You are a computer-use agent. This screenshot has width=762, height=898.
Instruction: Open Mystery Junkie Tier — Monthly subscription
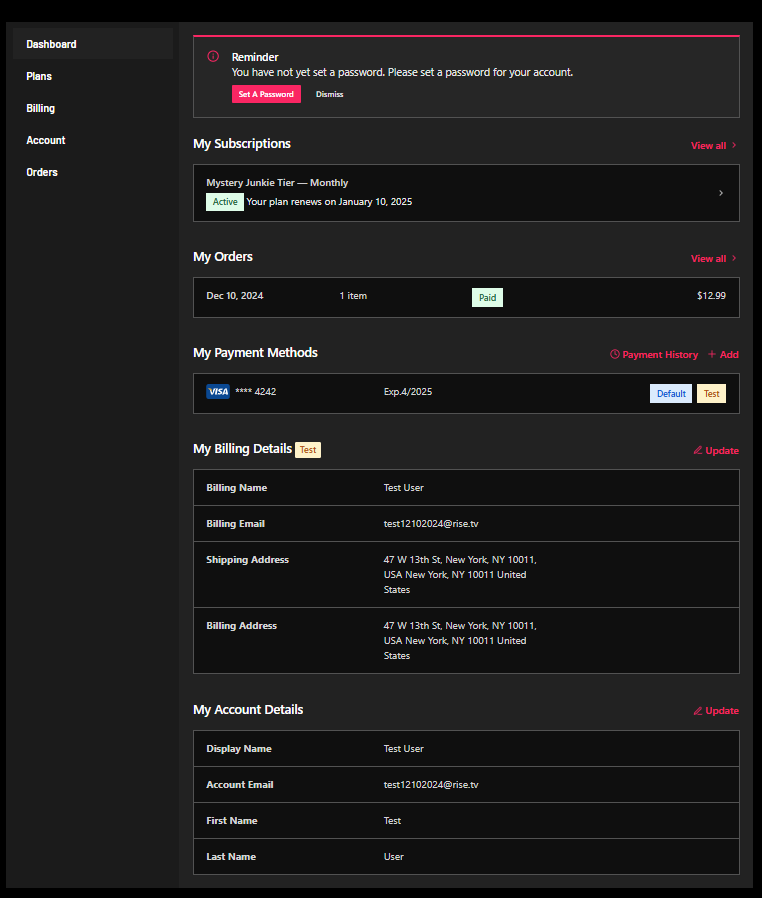(466, 193)
